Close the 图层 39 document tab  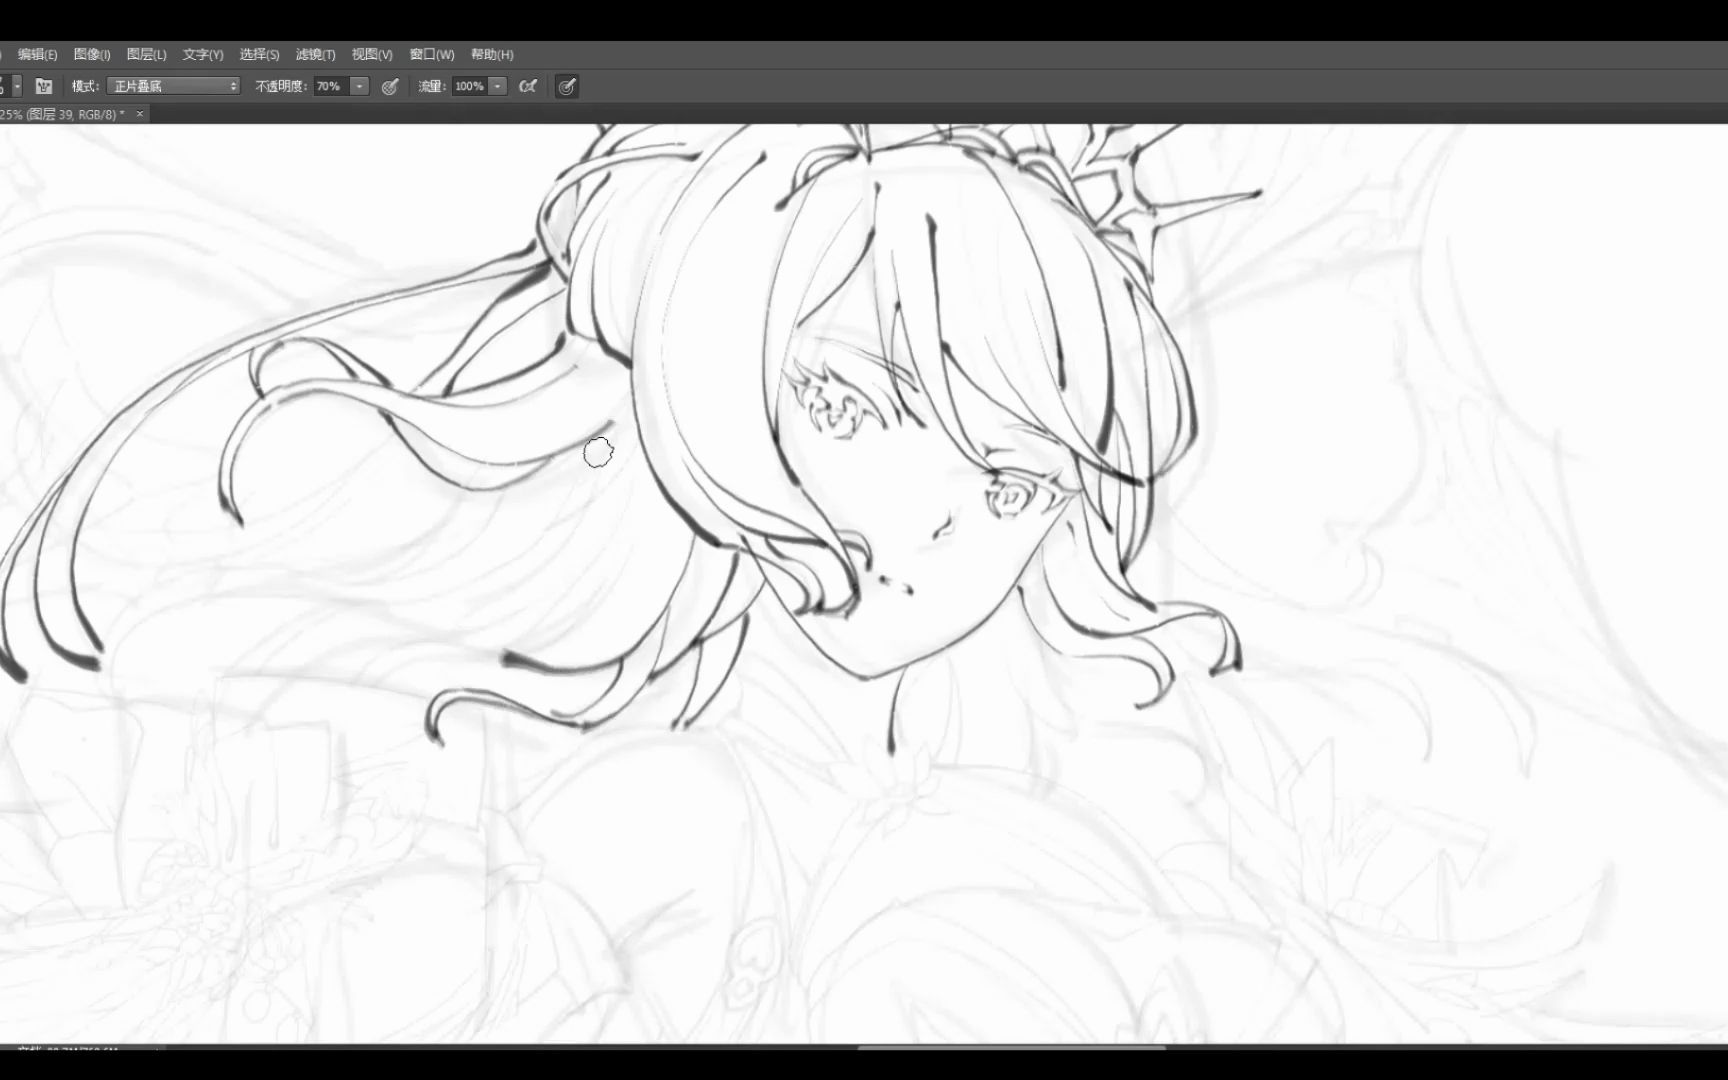pyautogui.click(x=140, y=114)
